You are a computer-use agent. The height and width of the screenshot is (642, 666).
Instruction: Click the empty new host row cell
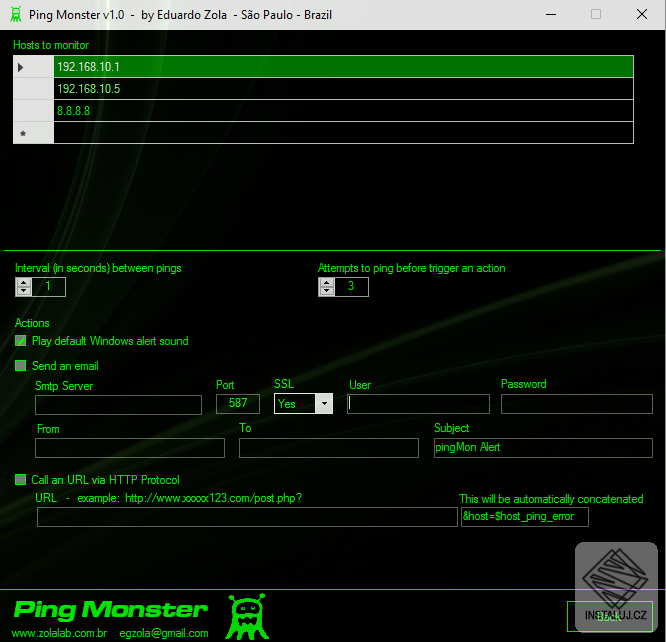point(343,133)
